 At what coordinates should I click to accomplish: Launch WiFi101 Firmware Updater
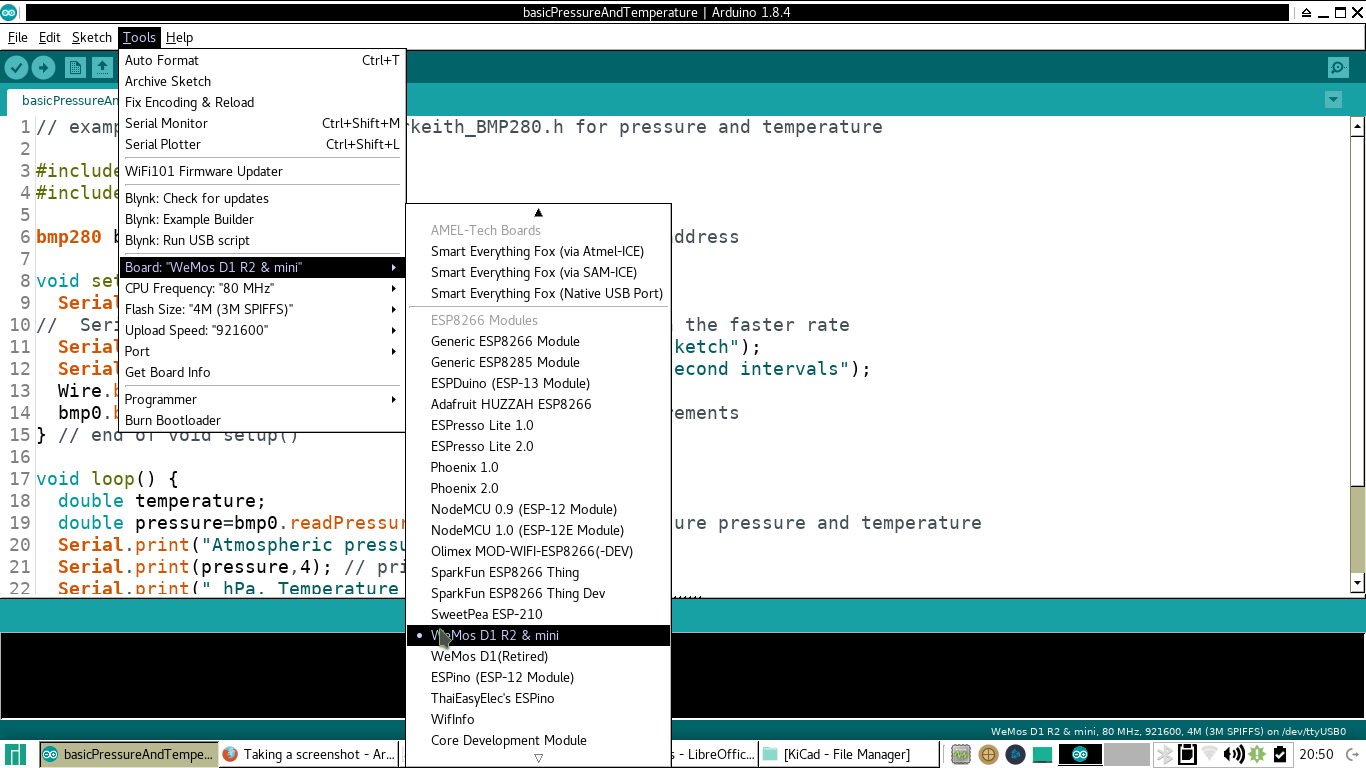pos(262,171)
